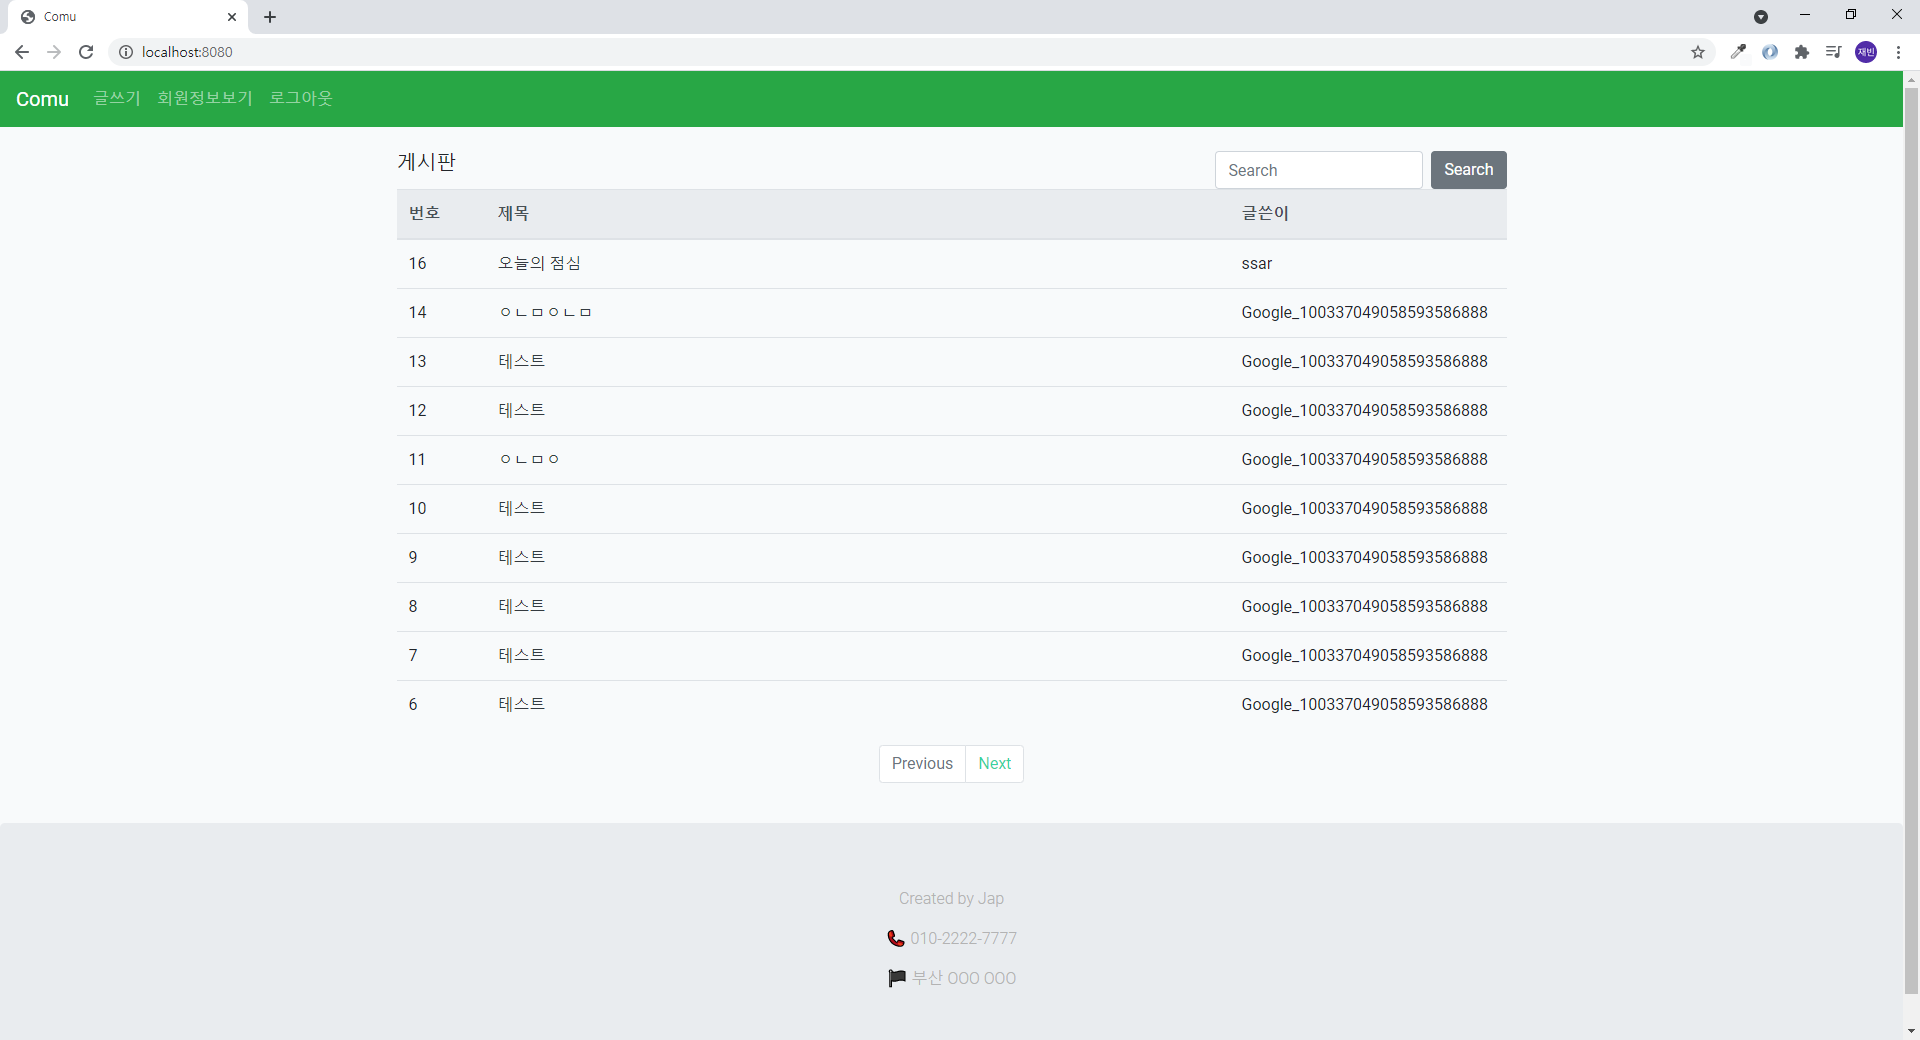Open the 테스트 post in row 7
Screen dimensions: 1920x1040
pyautogui.click(x=521, y=655)
